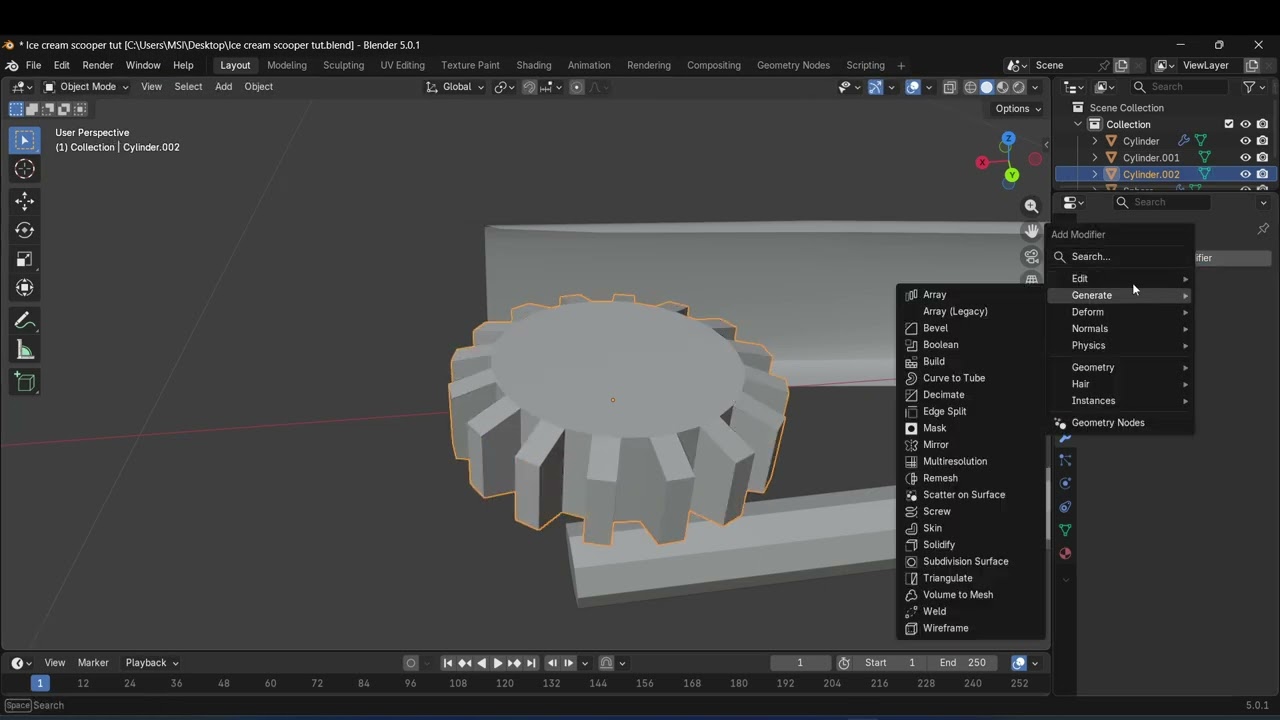
Task: Toggle visibility of Cylinder.001 in outliner
Action: (1245, 158)
